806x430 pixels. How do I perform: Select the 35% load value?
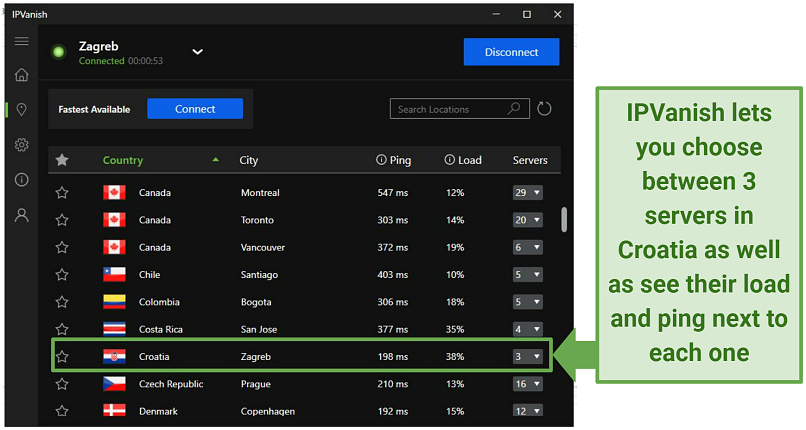[455, 329]
